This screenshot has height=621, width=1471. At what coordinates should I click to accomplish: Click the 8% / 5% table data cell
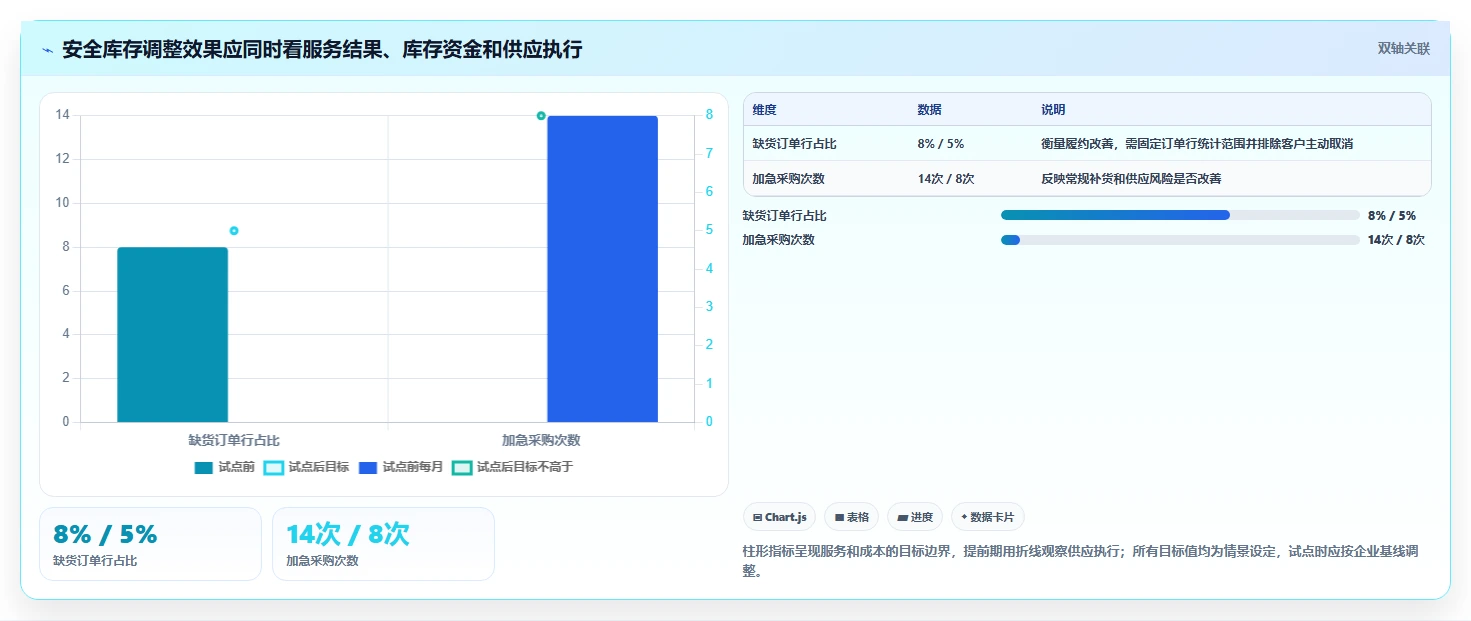(x=941, y=144)
